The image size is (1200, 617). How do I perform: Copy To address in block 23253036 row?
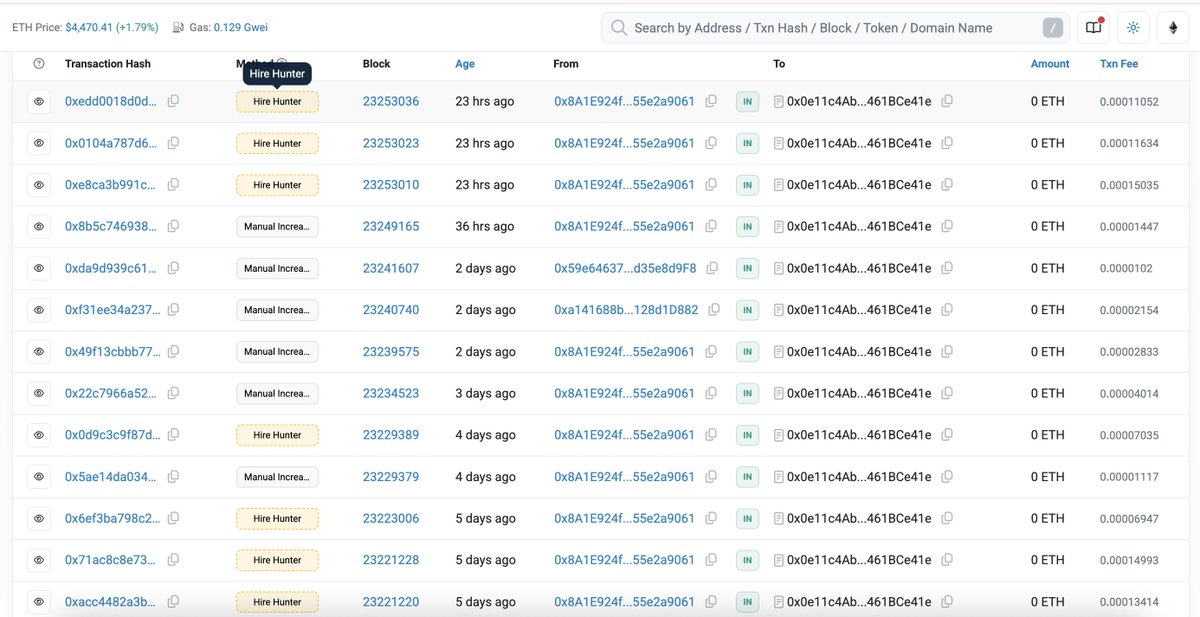(947, 101)
